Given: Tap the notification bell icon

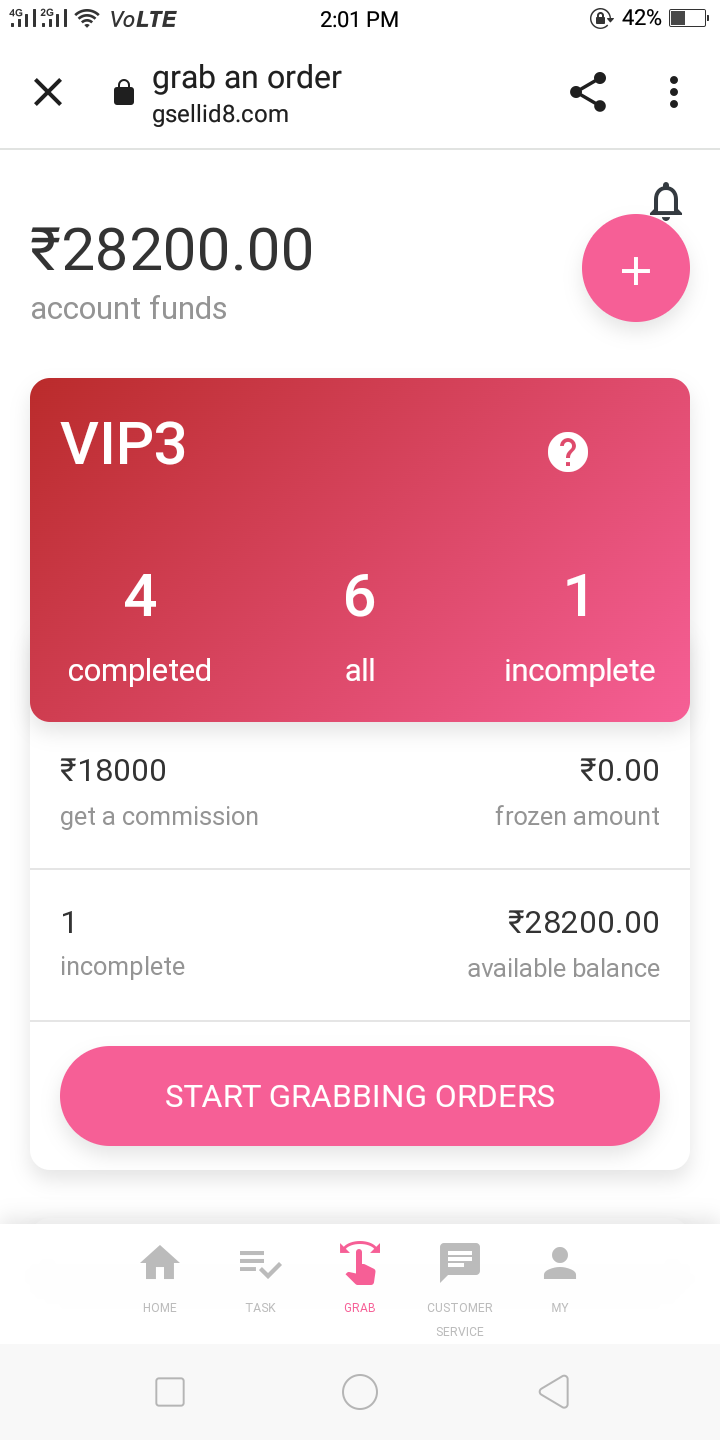Looking at the screenshot, I should tap(666, 202).
